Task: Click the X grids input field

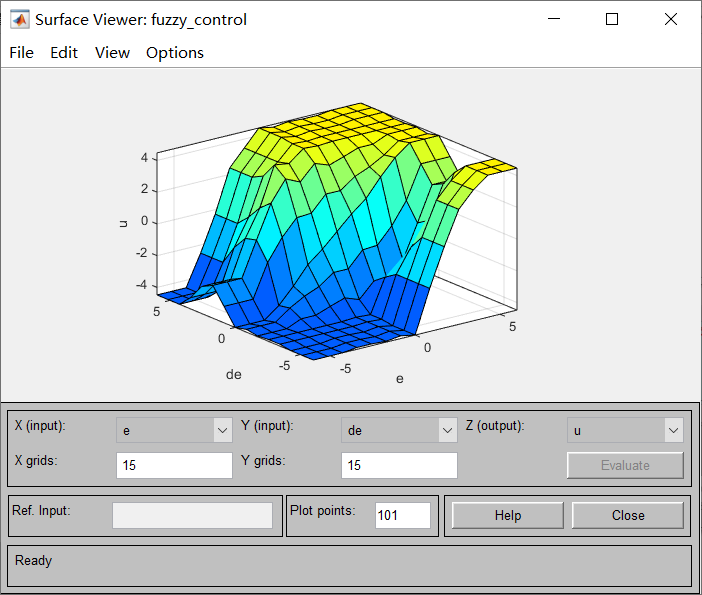Action: point(174,465)
